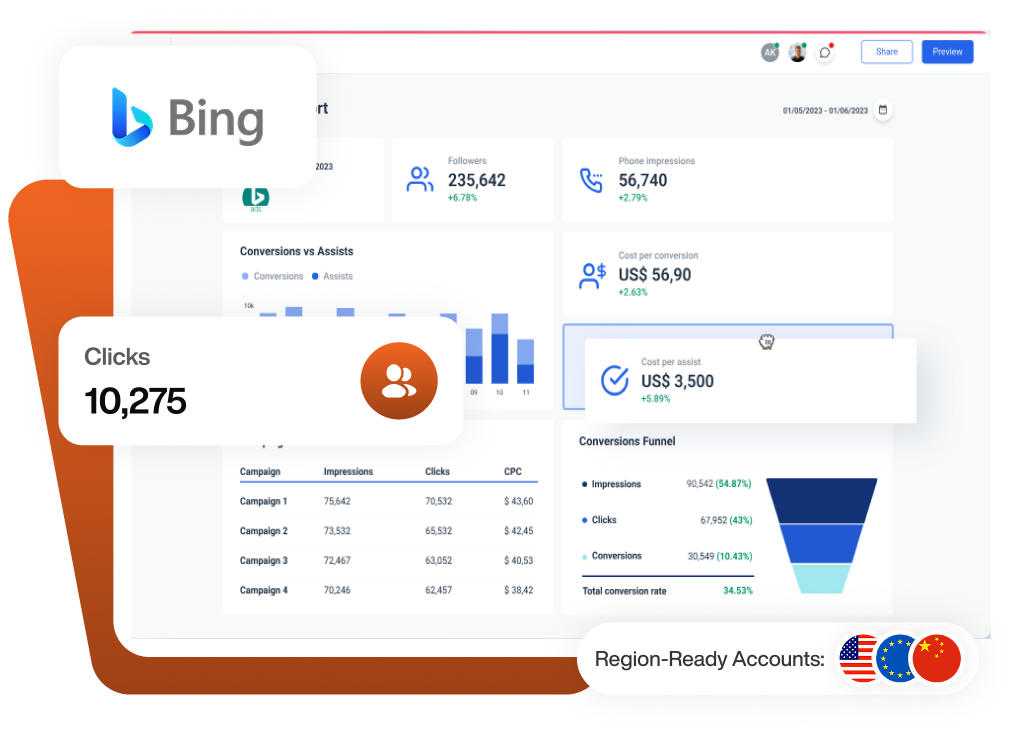The width and height of the screenshot is (1024, 740).
Task: Click the Cost per assist checkmark icon
Action: (x=614, y=380)
